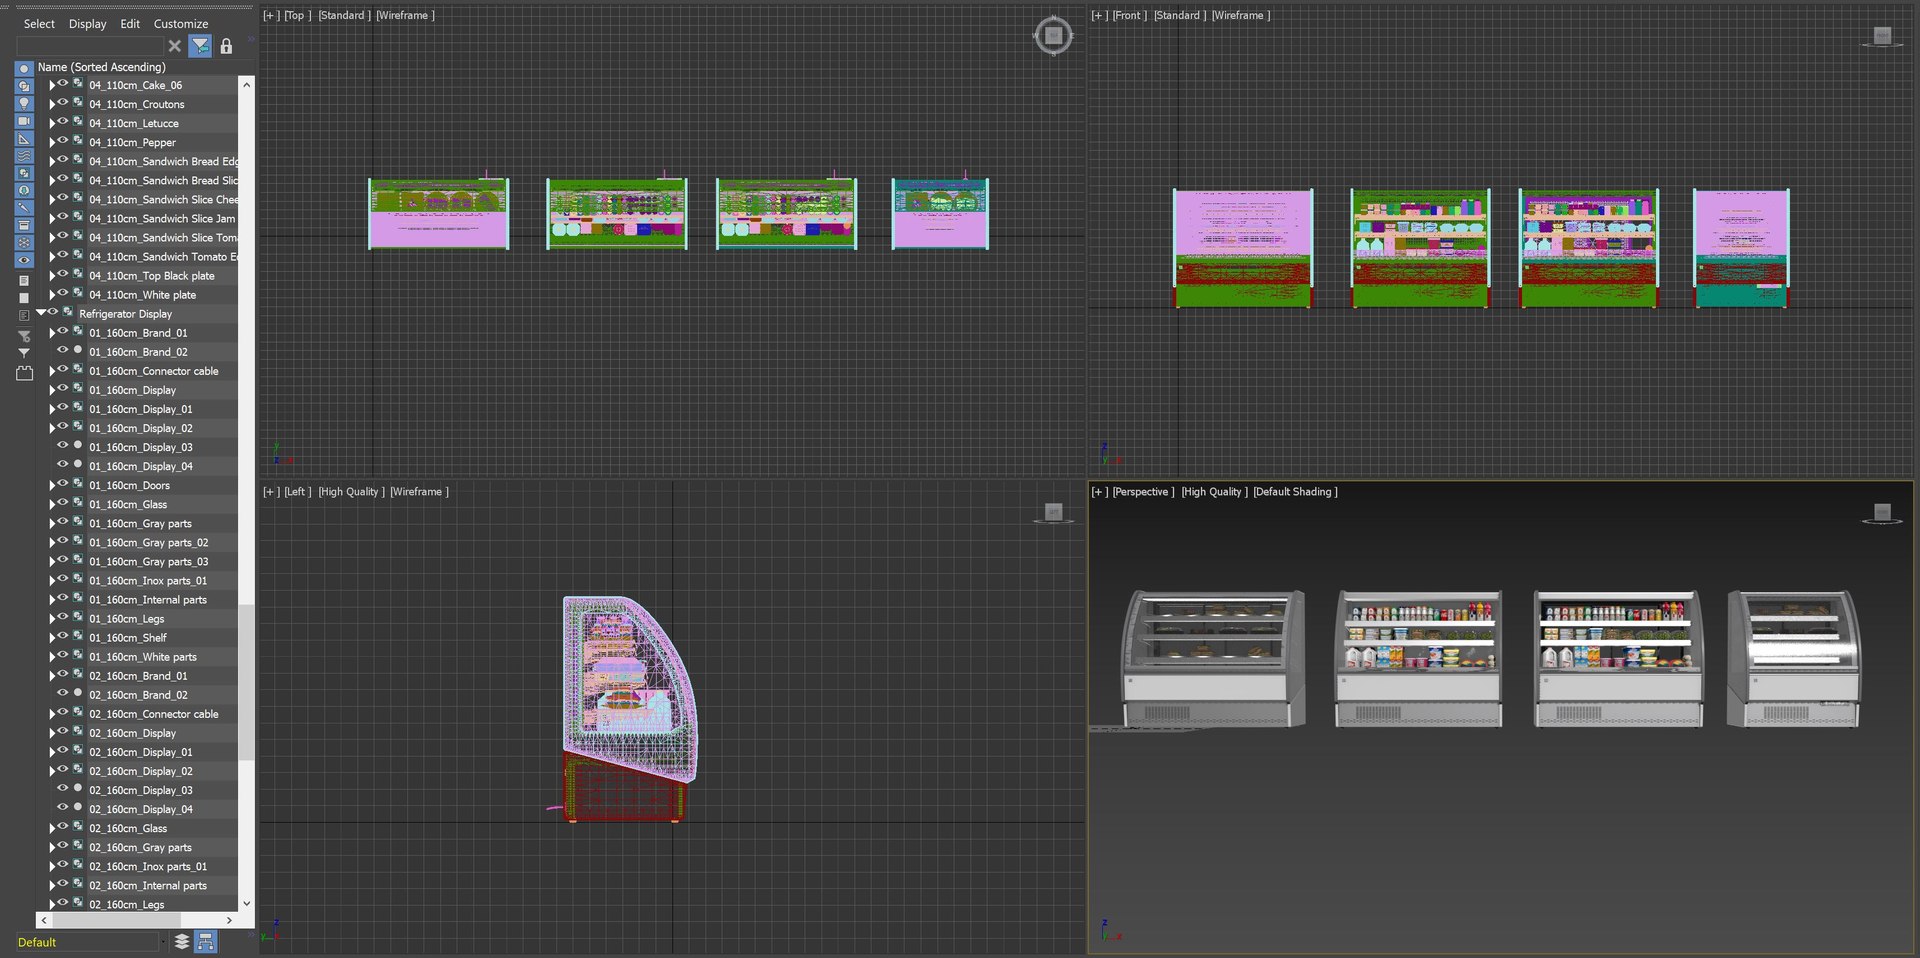Screen dimensions: 1920x958
Task: Toggle eye for 01_160cm_Doors
Action: pos(62,484)
